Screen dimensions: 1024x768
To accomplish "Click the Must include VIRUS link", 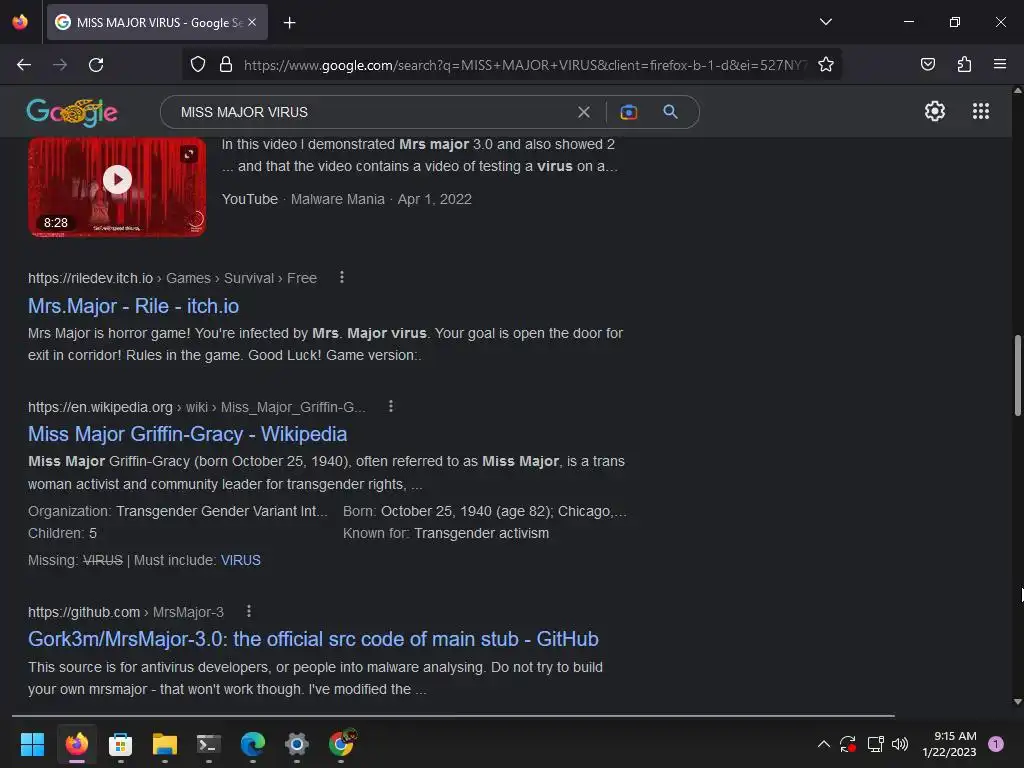I will pos(240,560).
